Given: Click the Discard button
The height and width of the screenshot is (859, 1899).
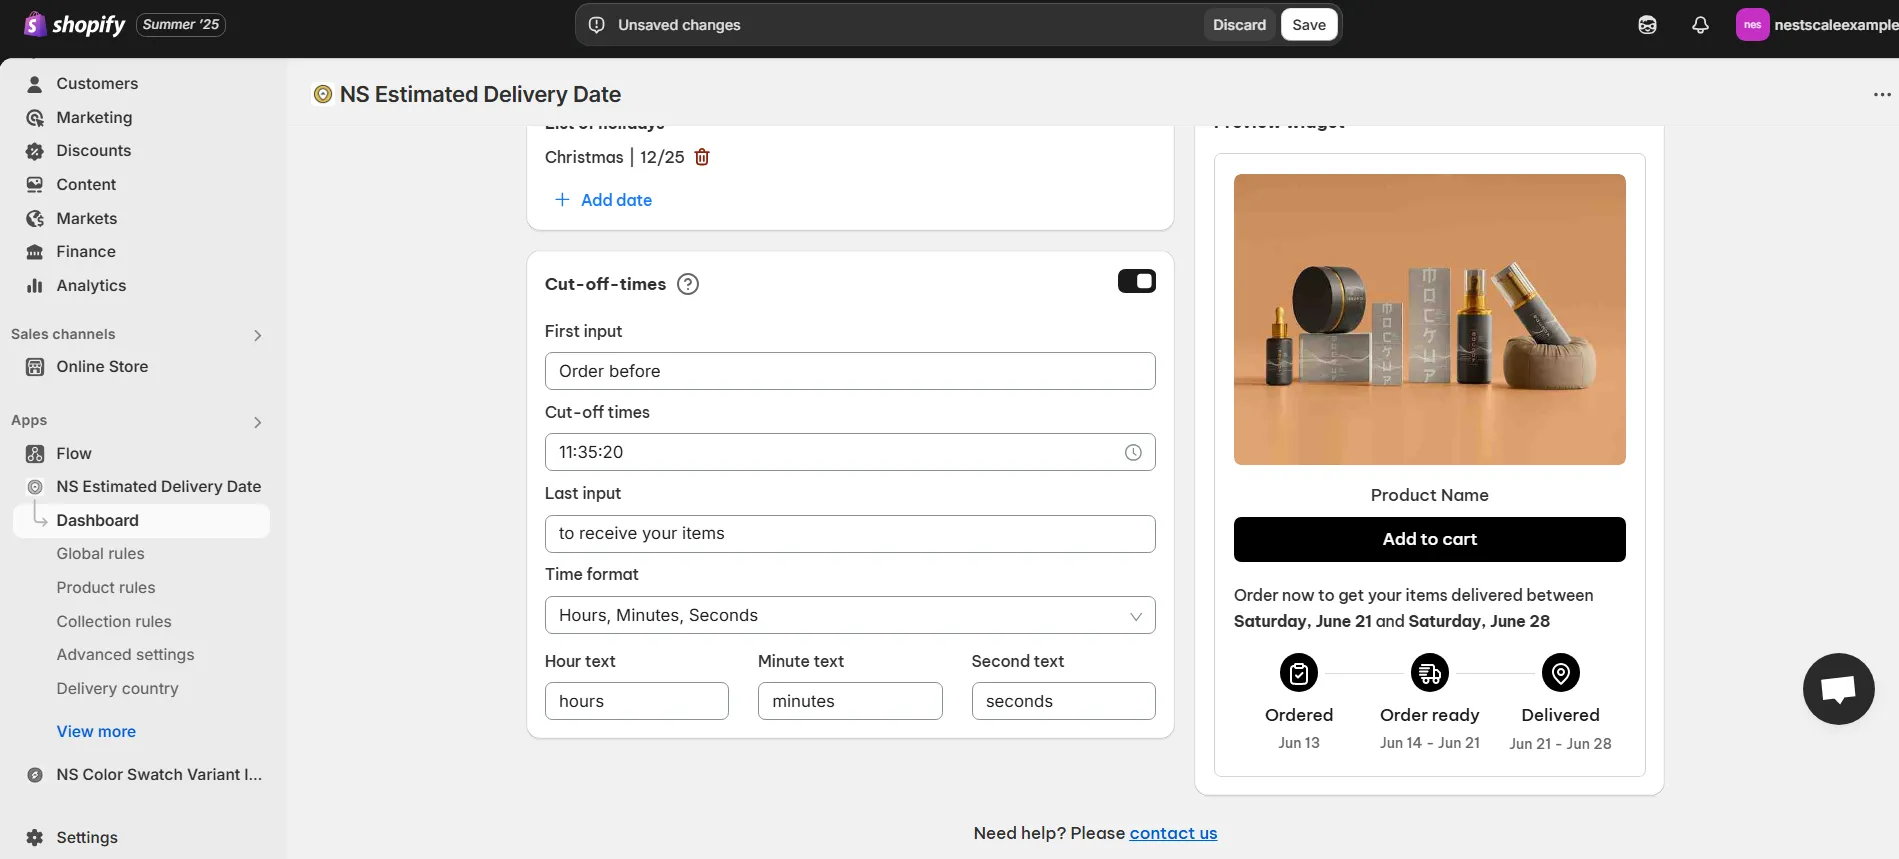Looking at the screenshot, I should 1239,25.
